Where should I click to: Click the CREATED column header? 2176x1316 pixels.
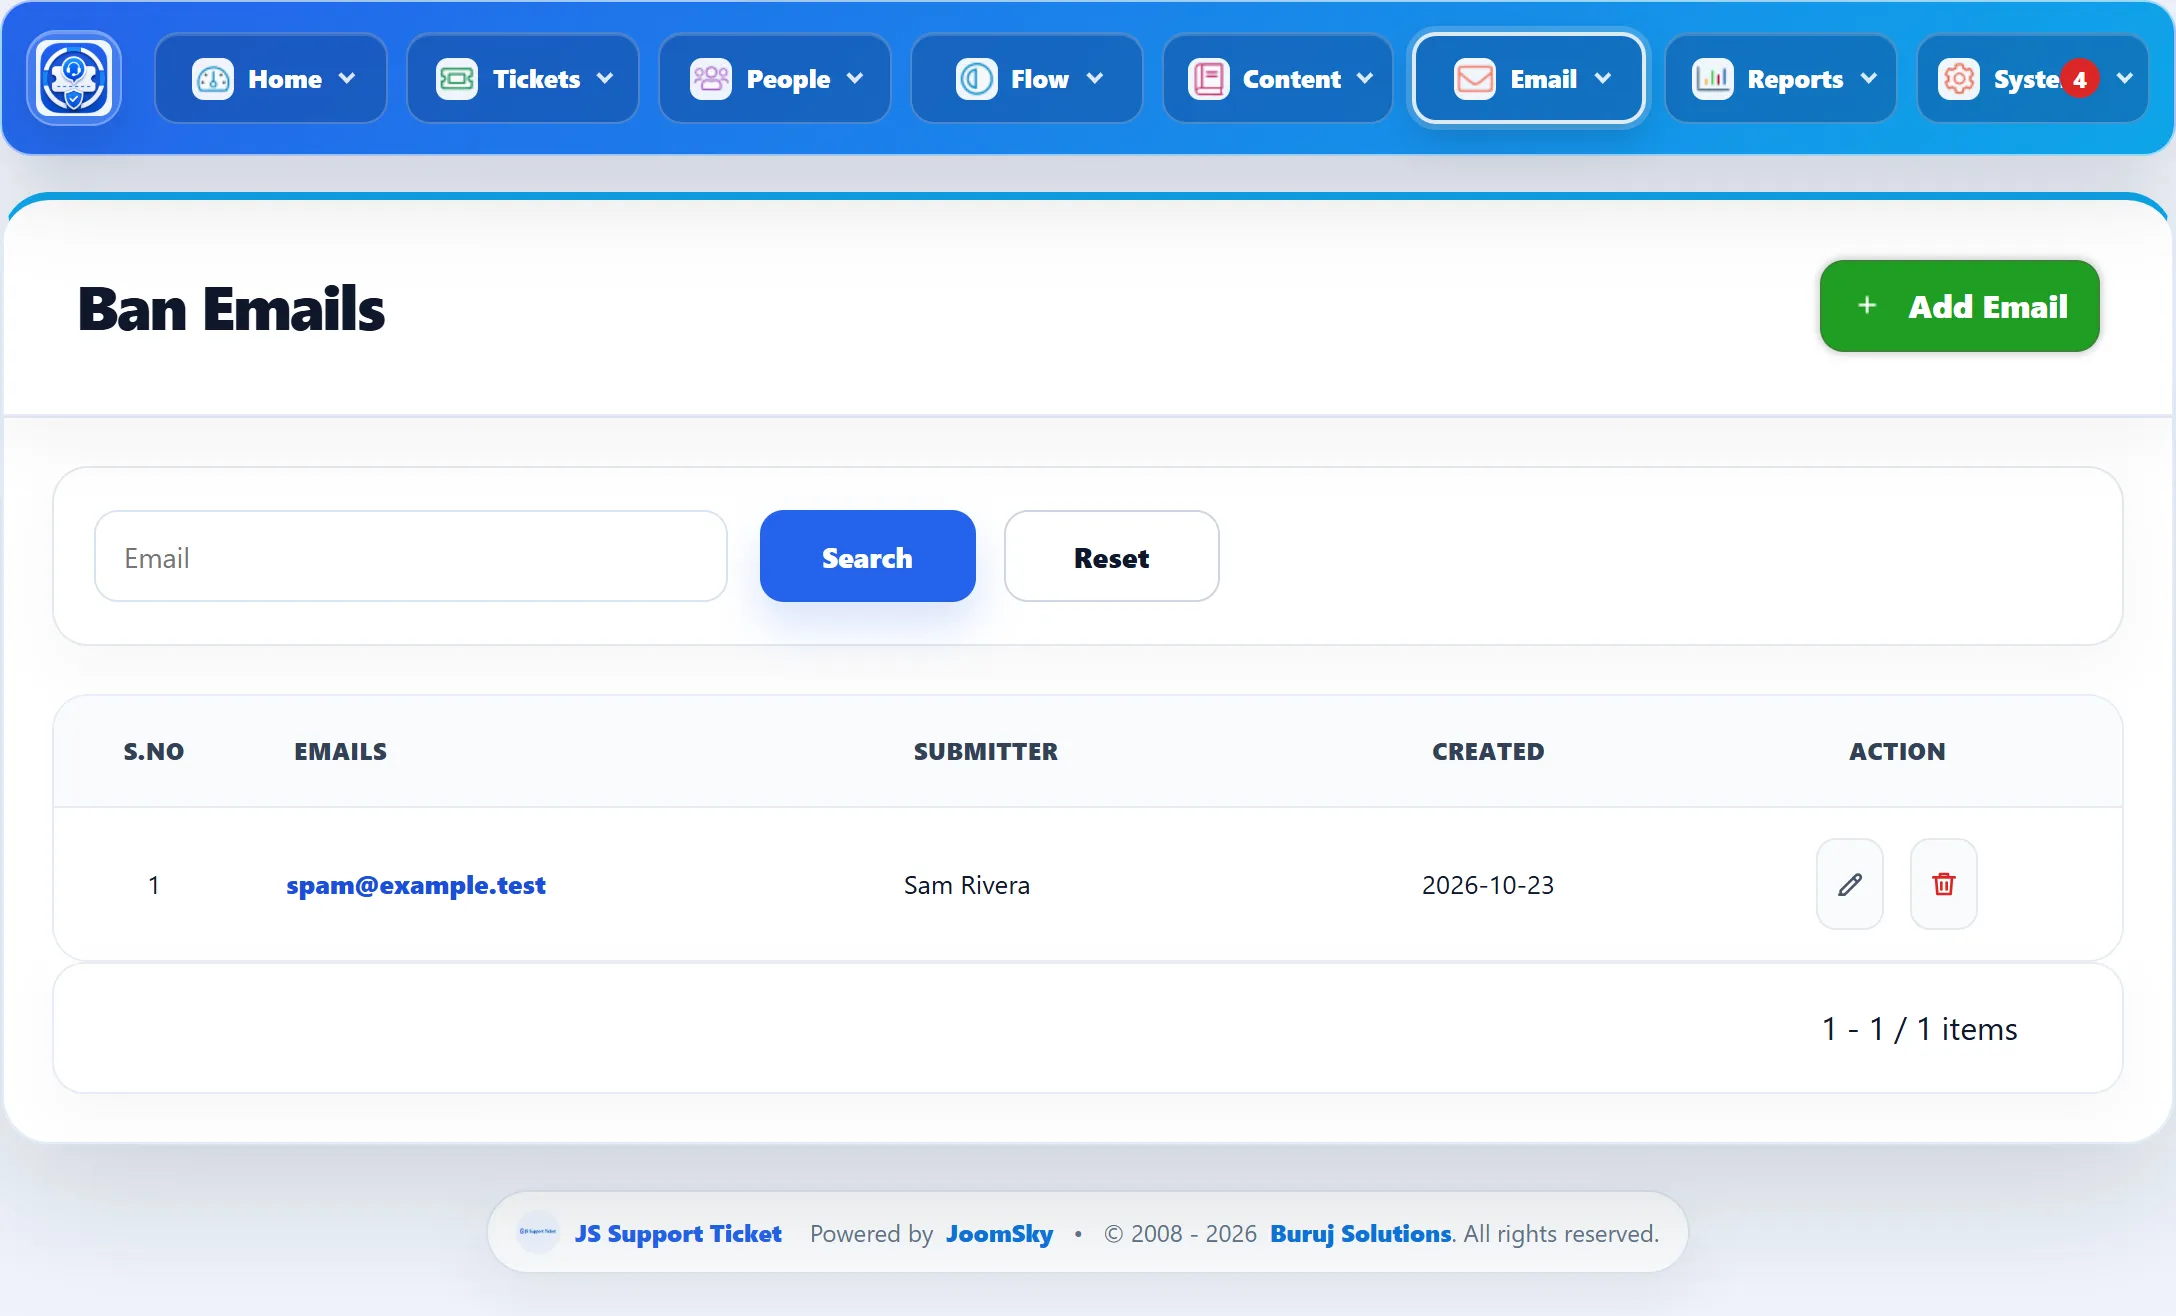[x=1488, y=751]
